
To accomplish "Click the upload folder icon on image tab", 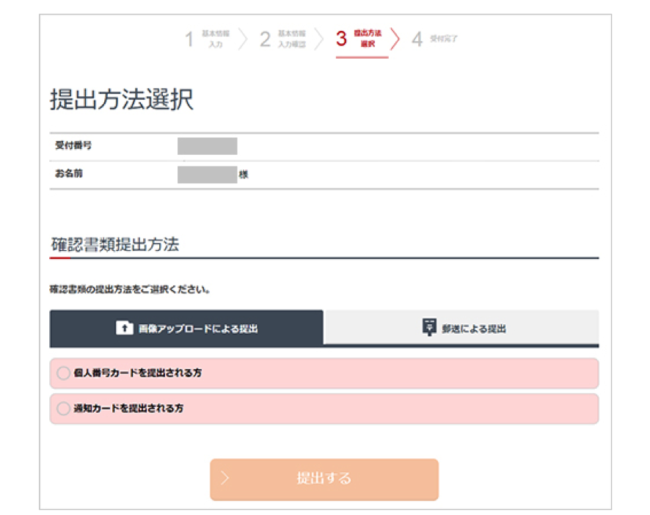I will 124,328.
